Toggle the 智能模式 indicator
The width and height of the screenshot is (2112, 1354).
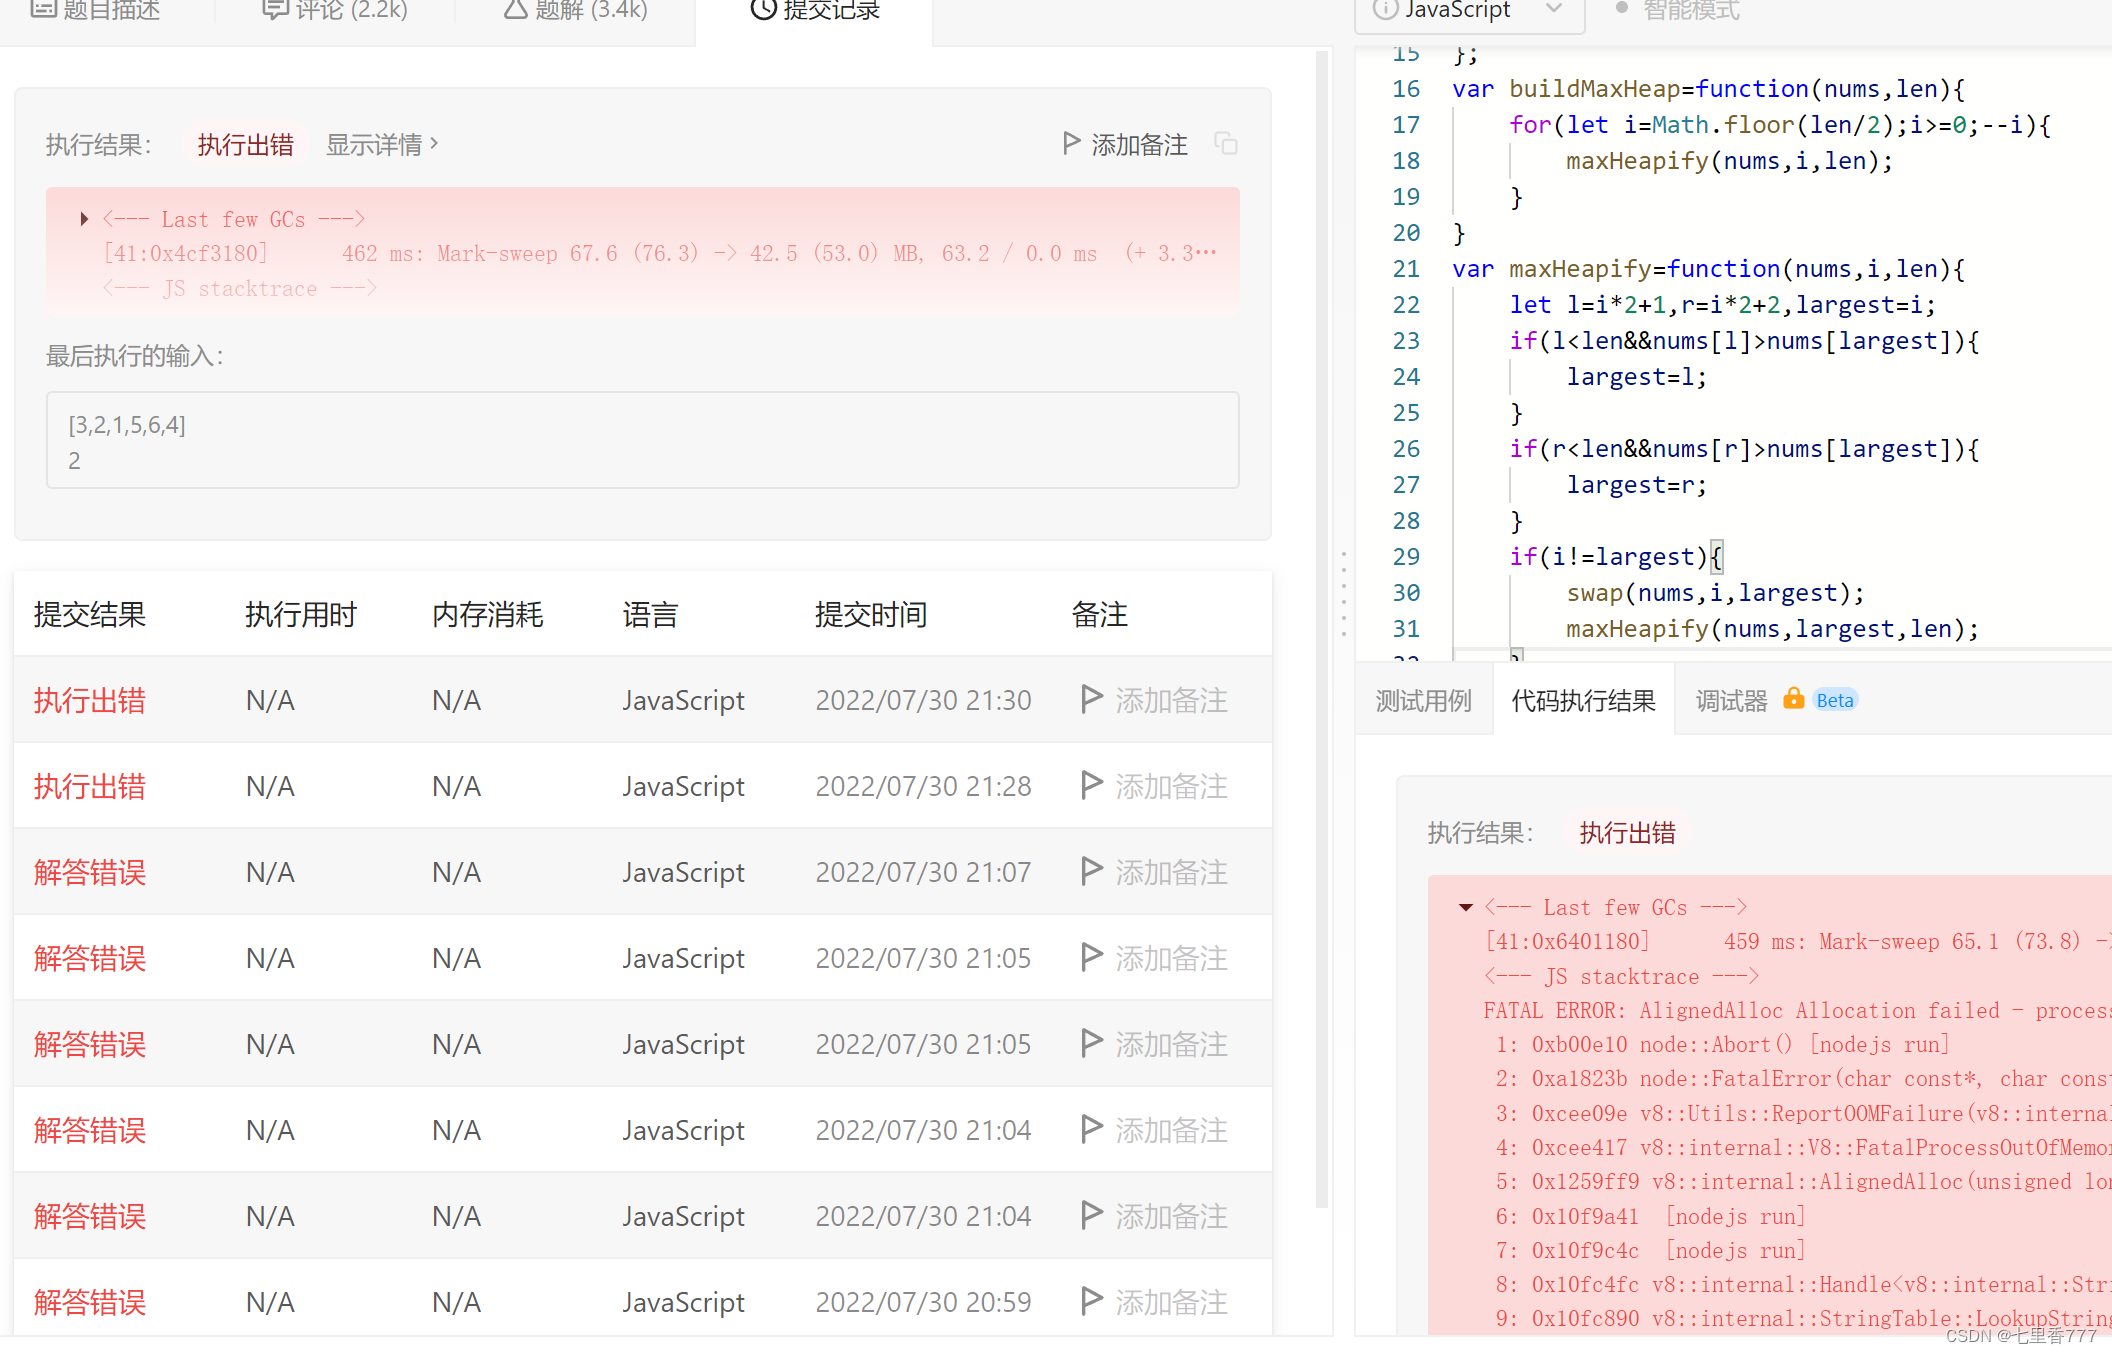pos(1622,9)
